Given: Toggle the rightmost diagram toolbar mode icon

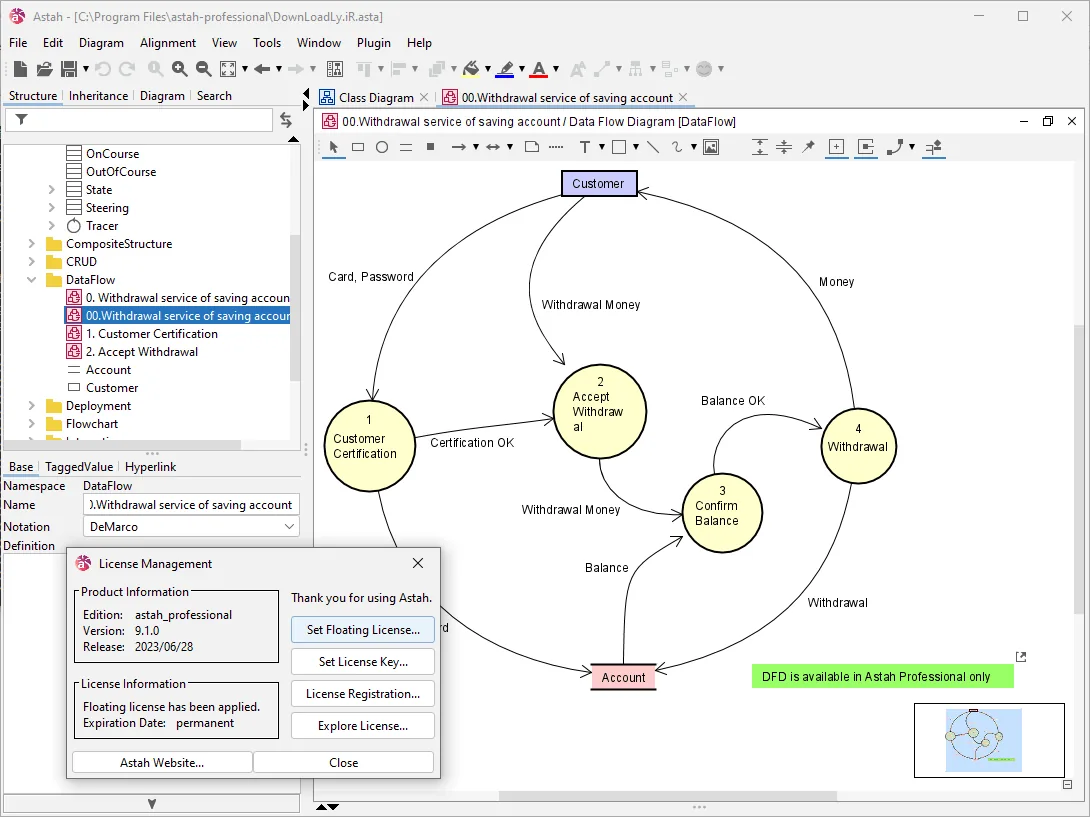Looking at the screenshot, I should (x=934, y=147).
